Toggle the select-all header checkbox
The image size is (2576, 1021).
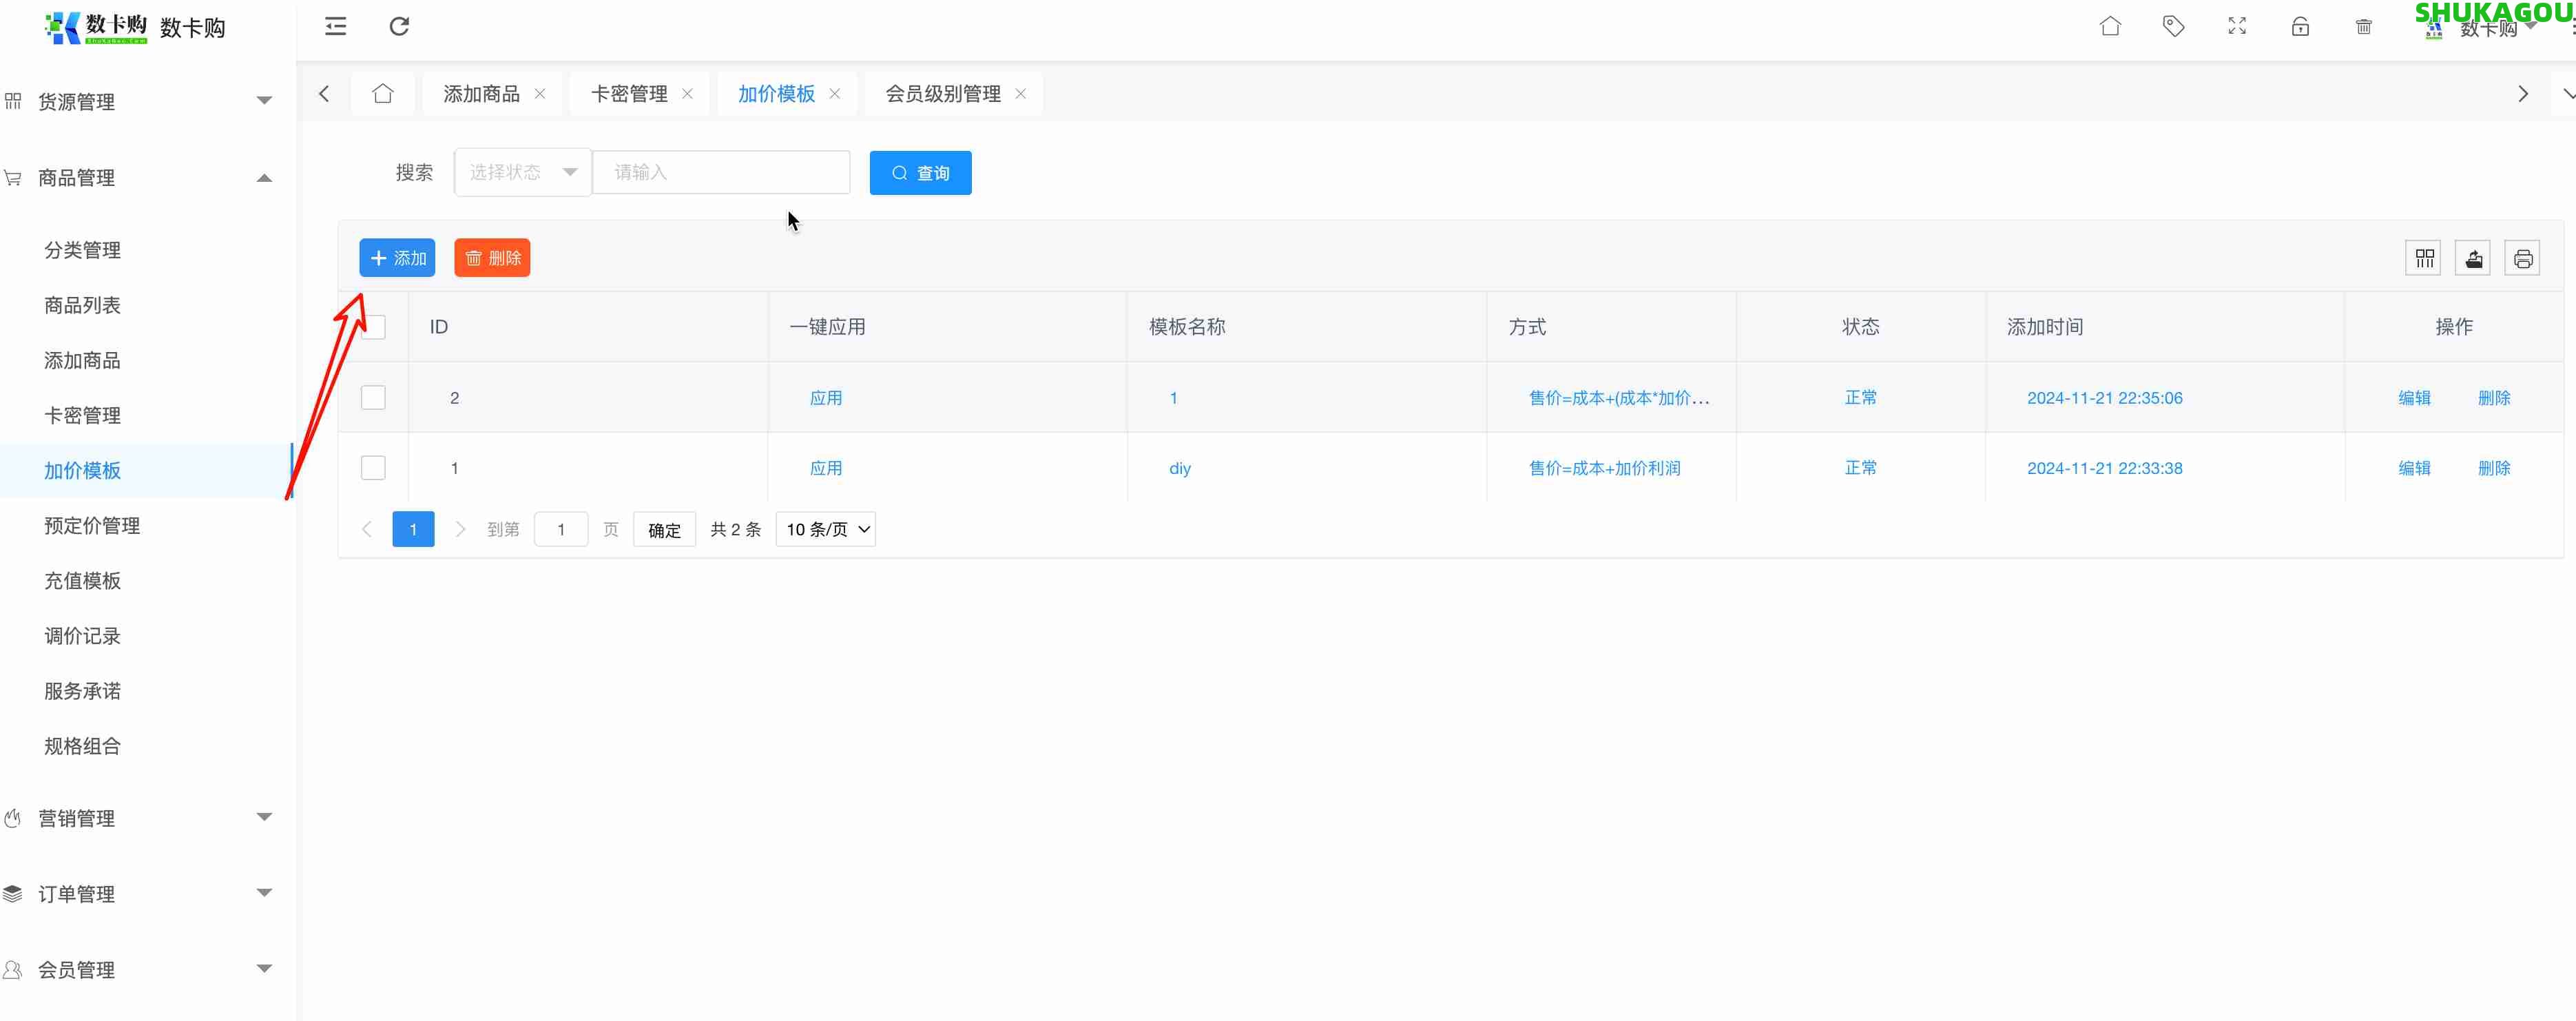coord(375,327)
